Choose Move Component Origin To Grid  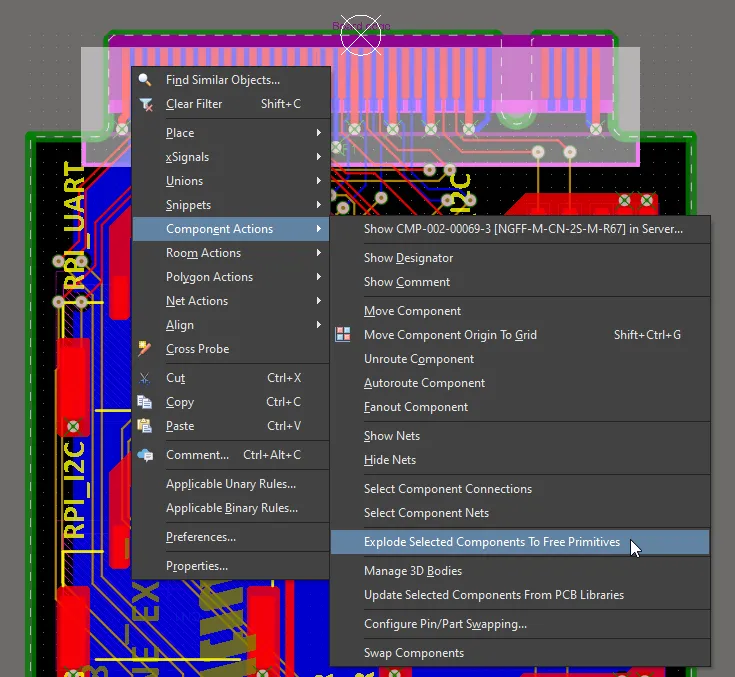coord(520,335)
